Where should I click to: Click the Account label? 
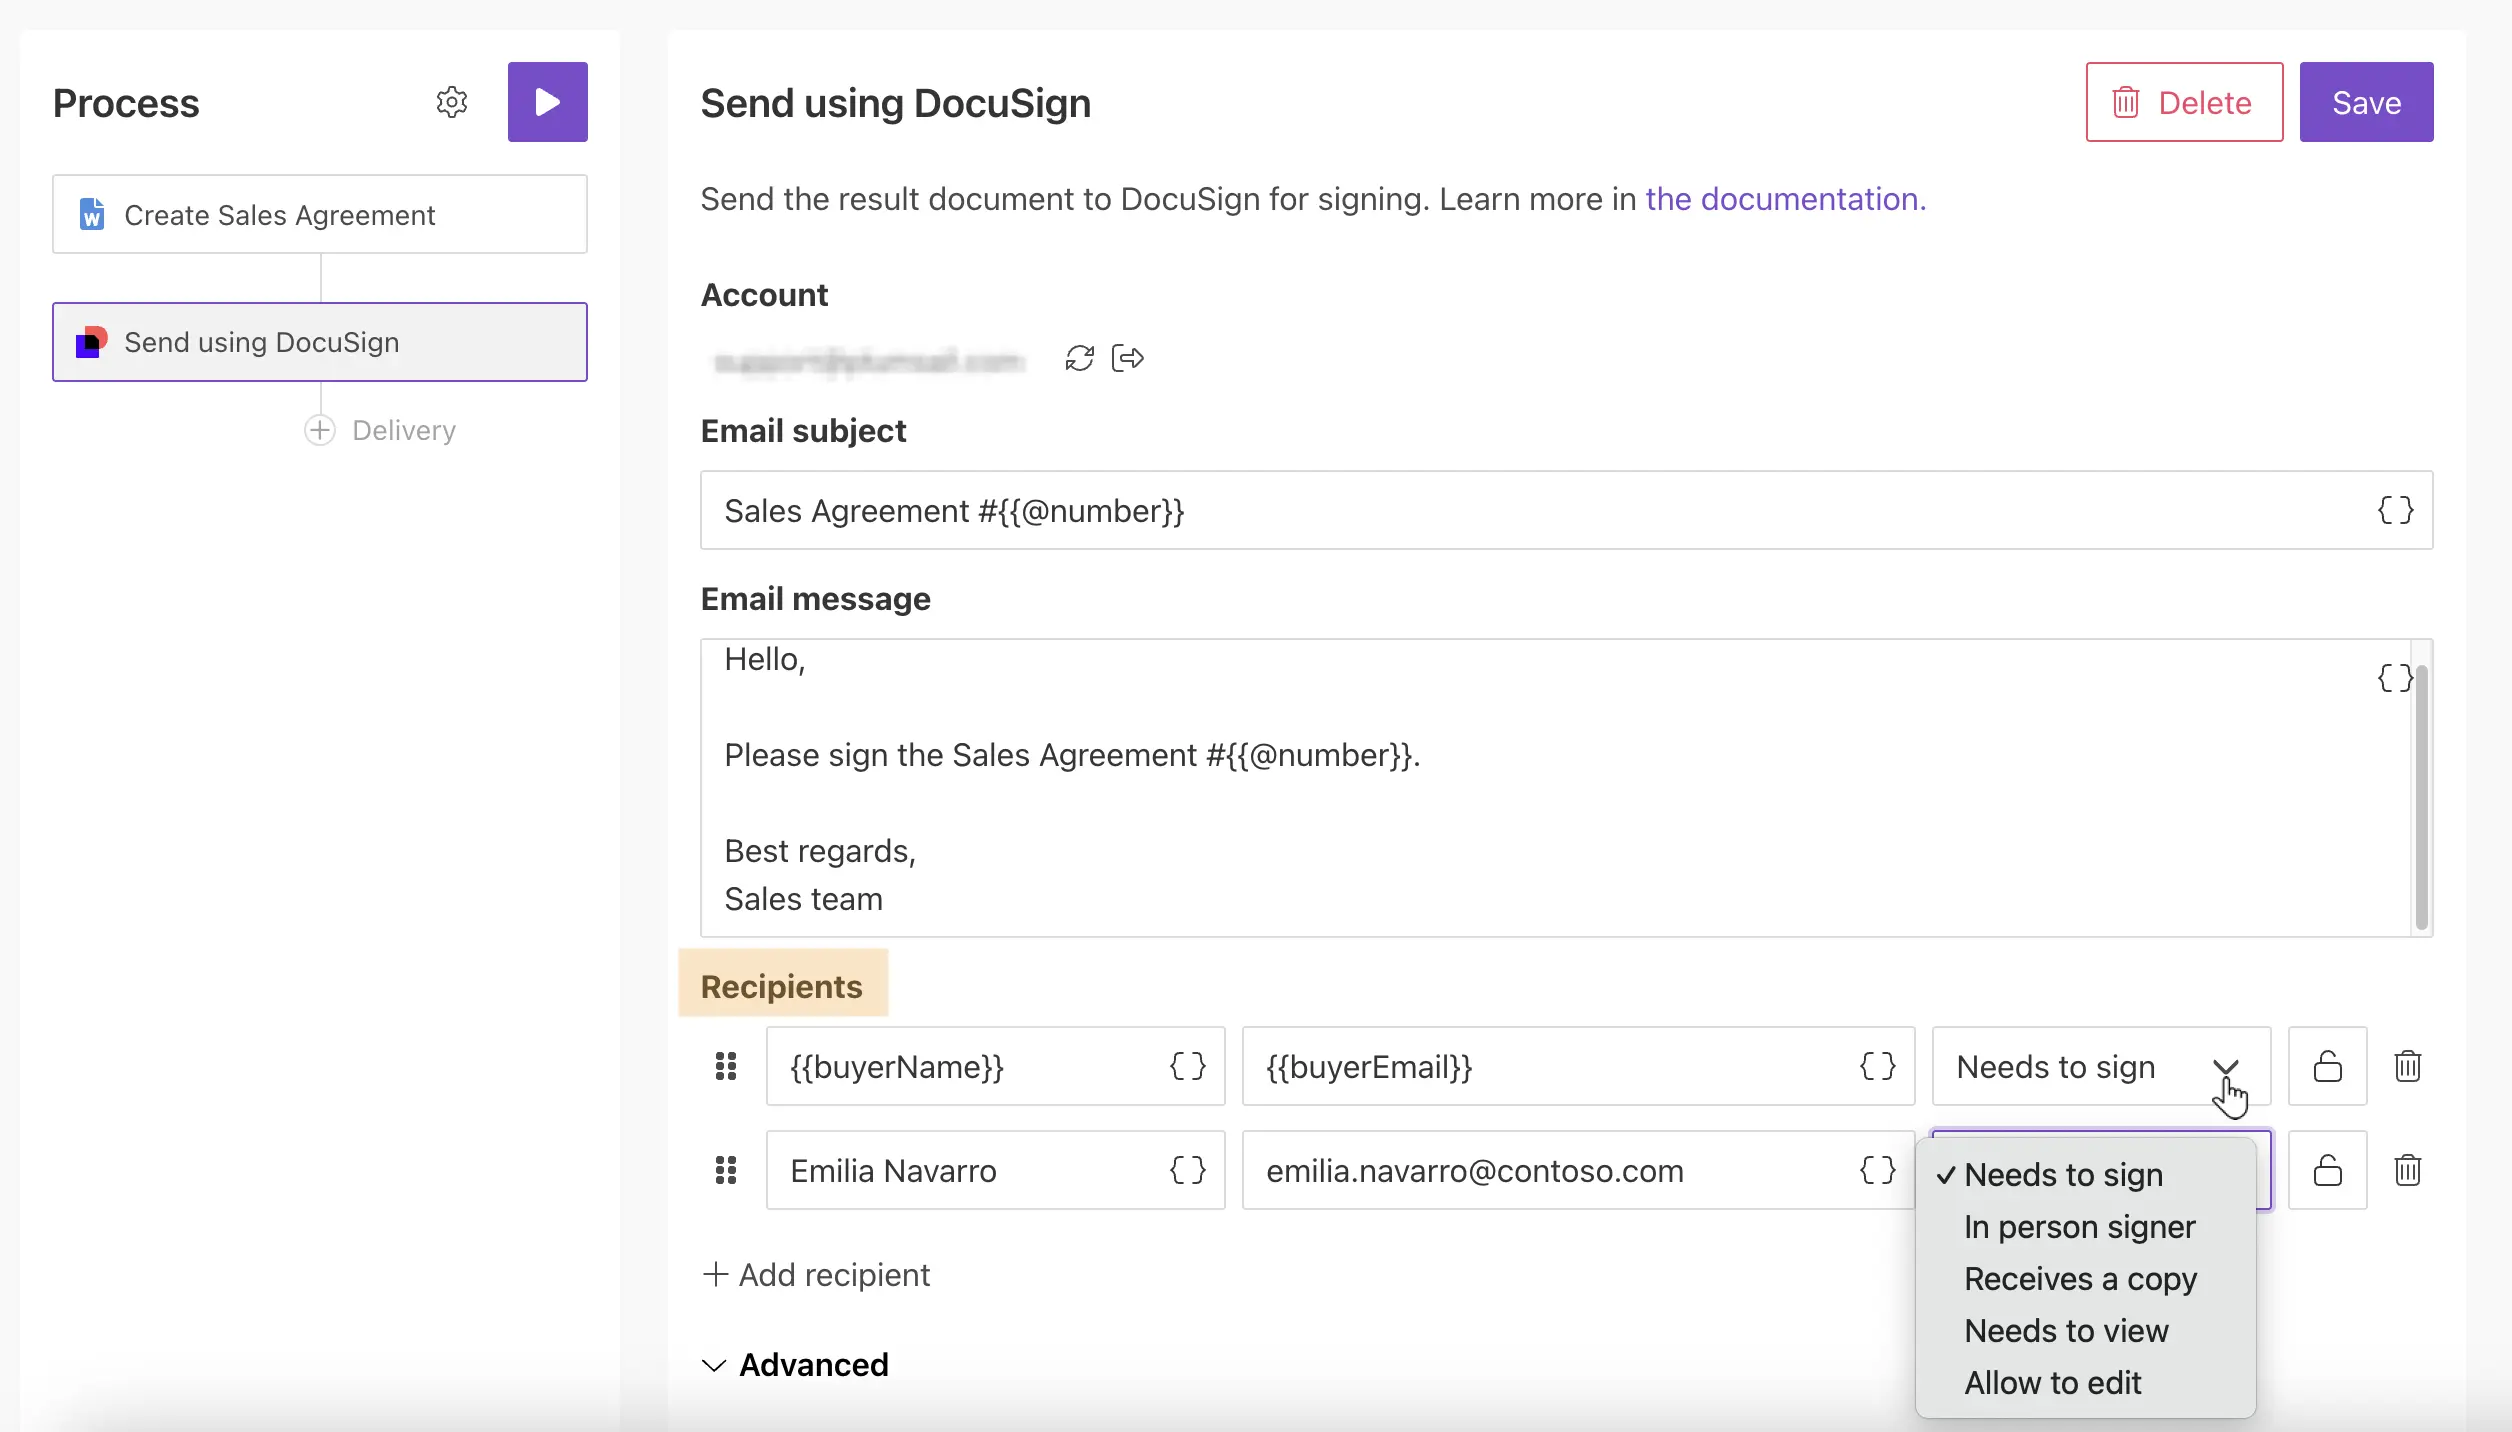pyautogui.click(x=764, y=295)
